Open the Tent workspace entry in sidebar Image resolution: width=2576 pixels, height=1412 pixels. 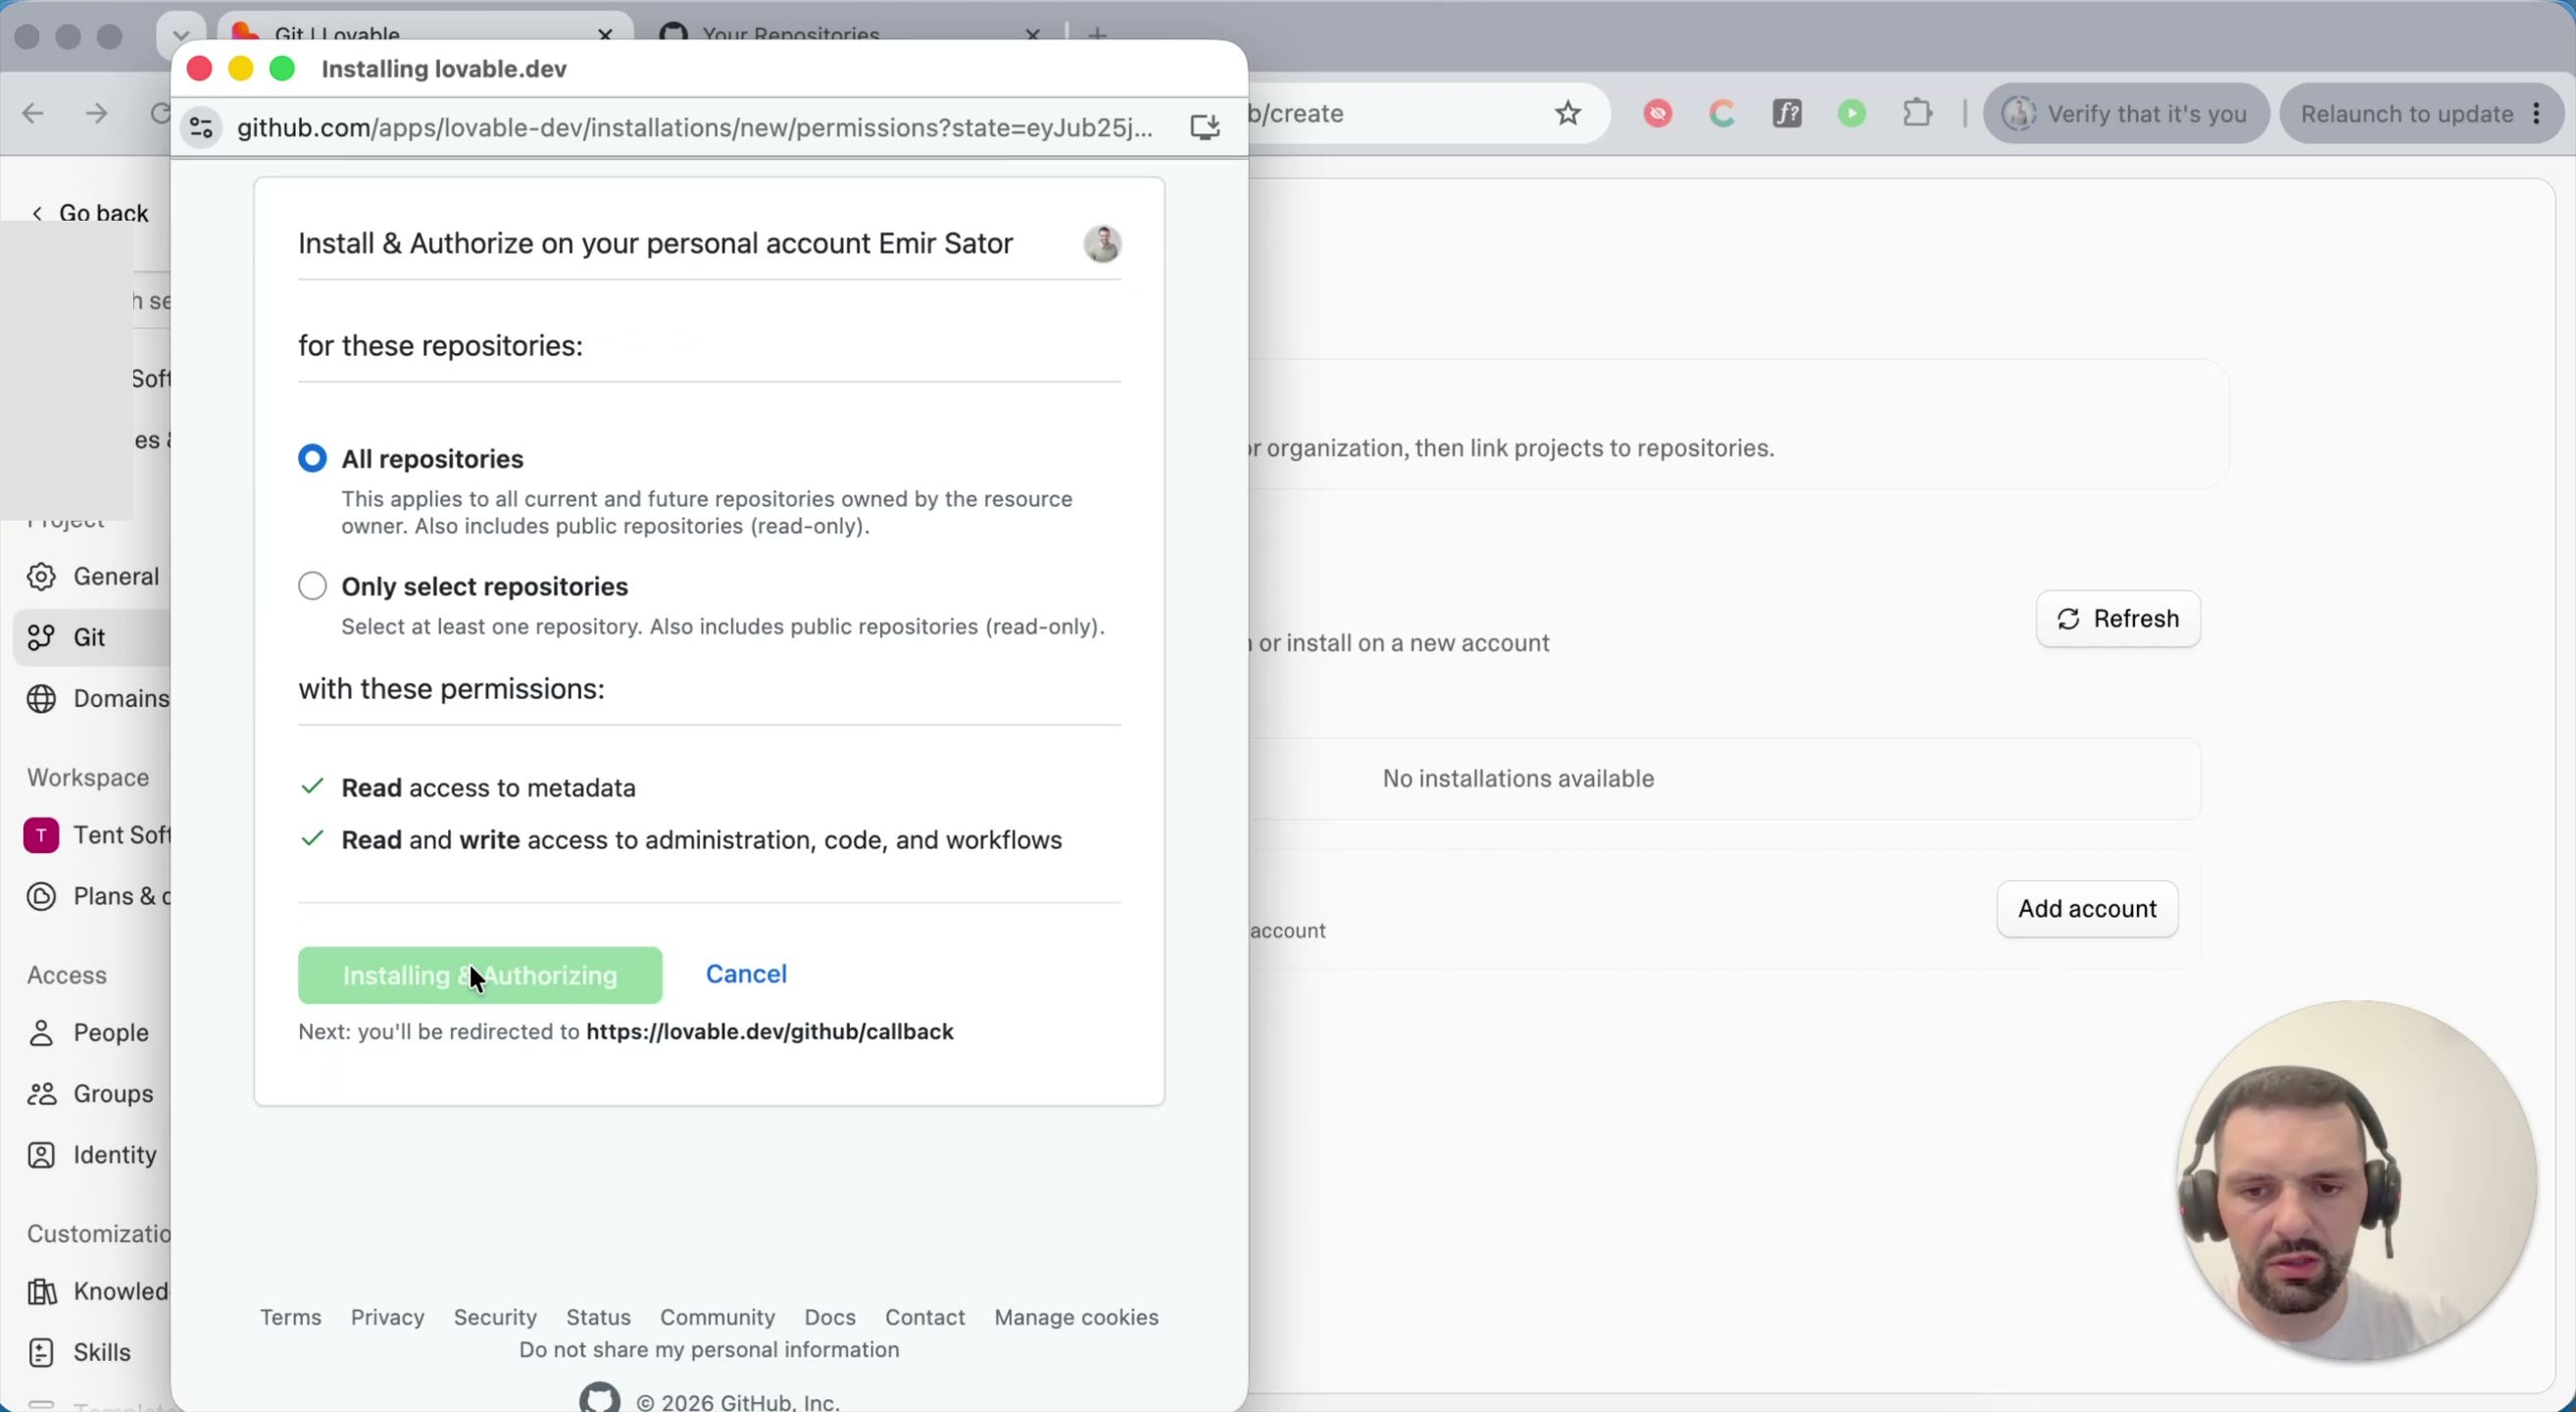click(96, 835)
